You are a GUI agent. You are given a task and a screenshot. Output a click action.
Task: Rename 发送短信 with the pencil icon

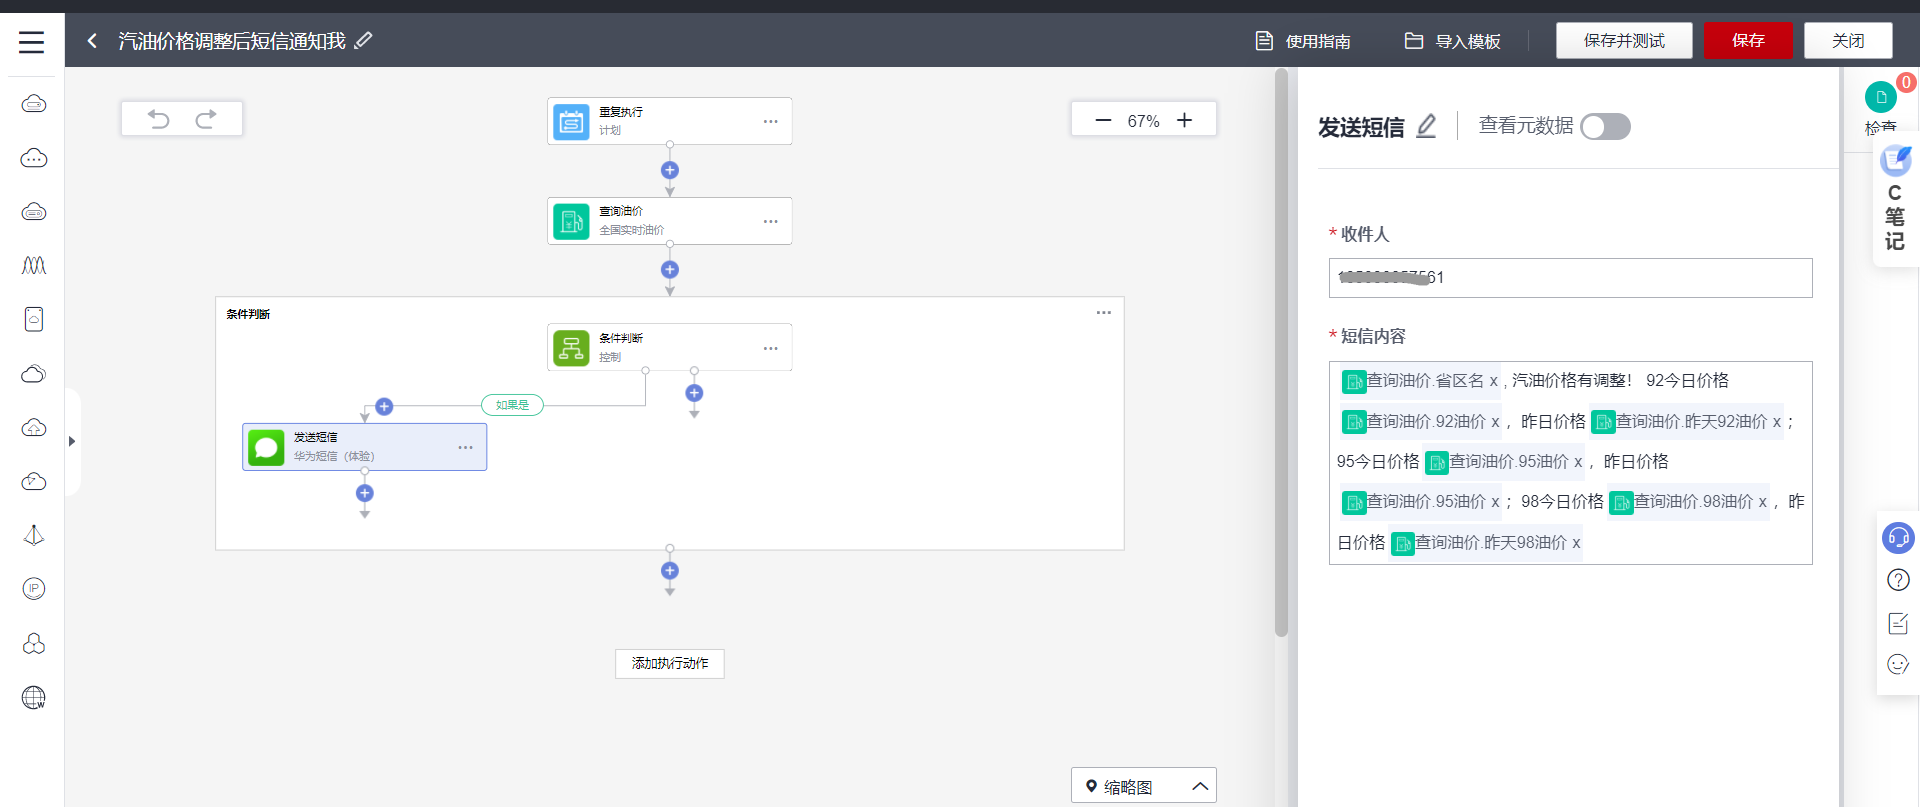[1427, 126]
